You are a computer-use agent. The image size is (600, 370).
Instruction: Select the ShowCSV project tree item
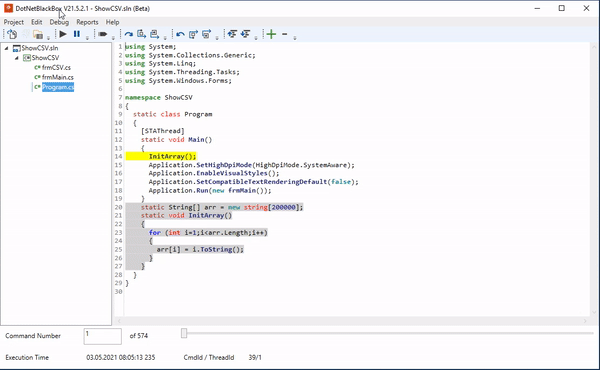pyautogui.click(x=45, y=58)
